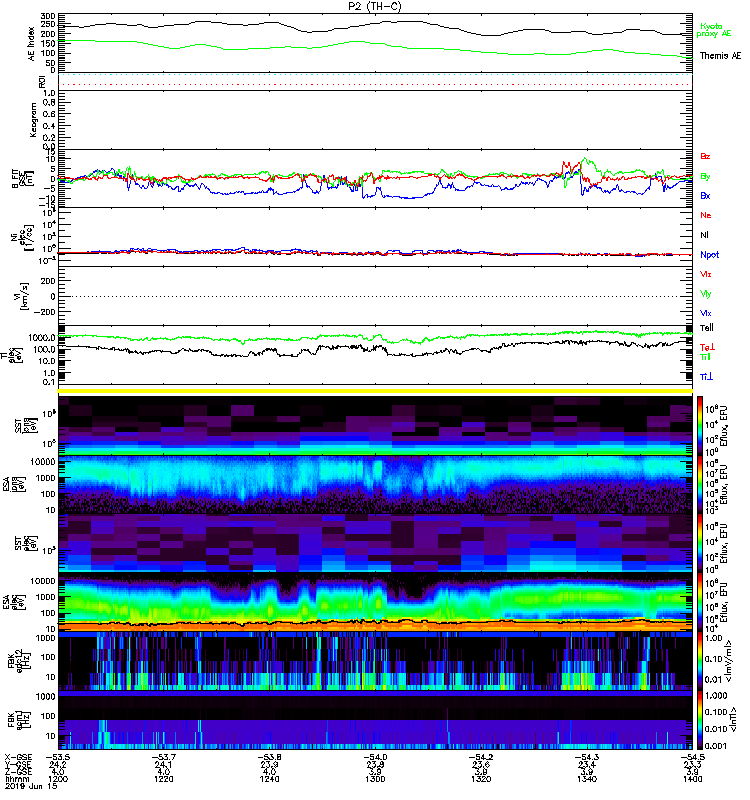Click the SST ions Eflux color bar

tap(700, 425)
